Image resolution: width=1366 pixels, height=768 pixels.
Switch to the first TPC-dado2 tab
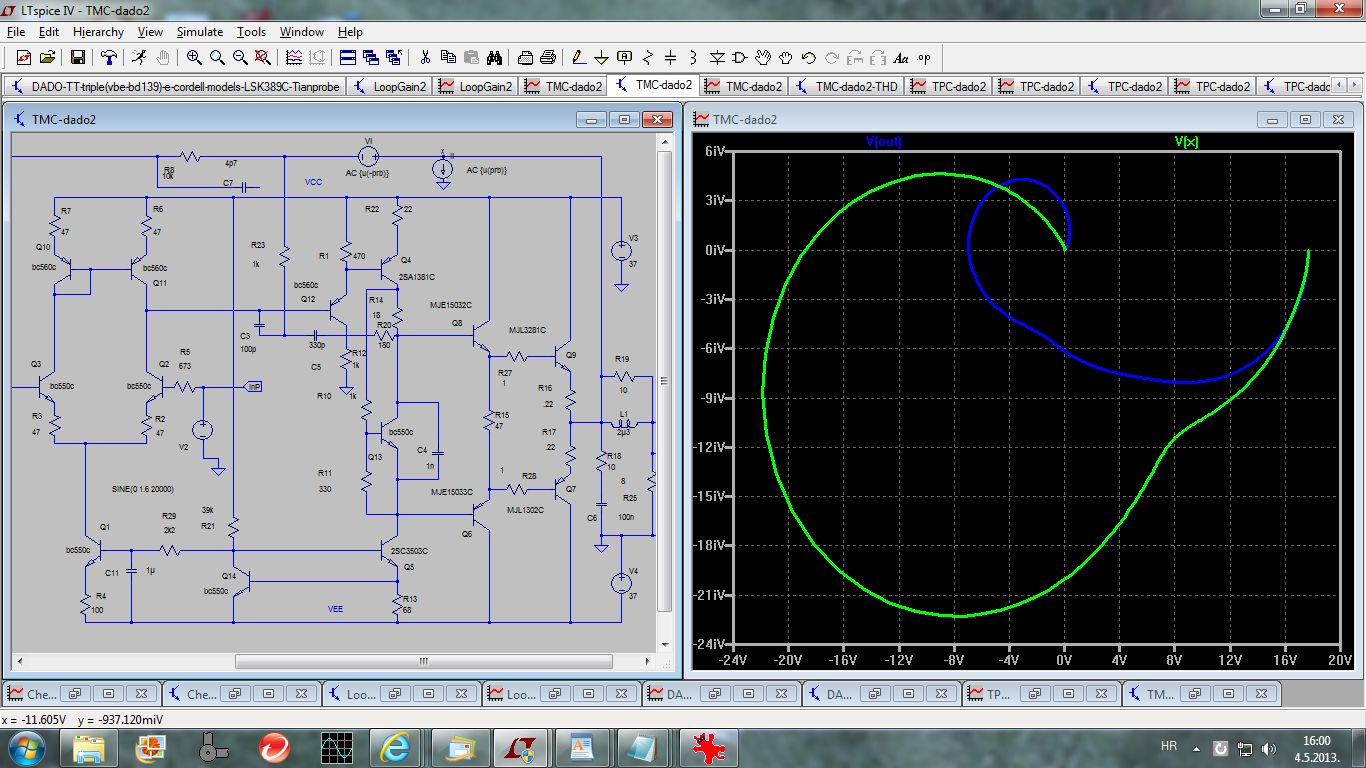tap(948, 86)
